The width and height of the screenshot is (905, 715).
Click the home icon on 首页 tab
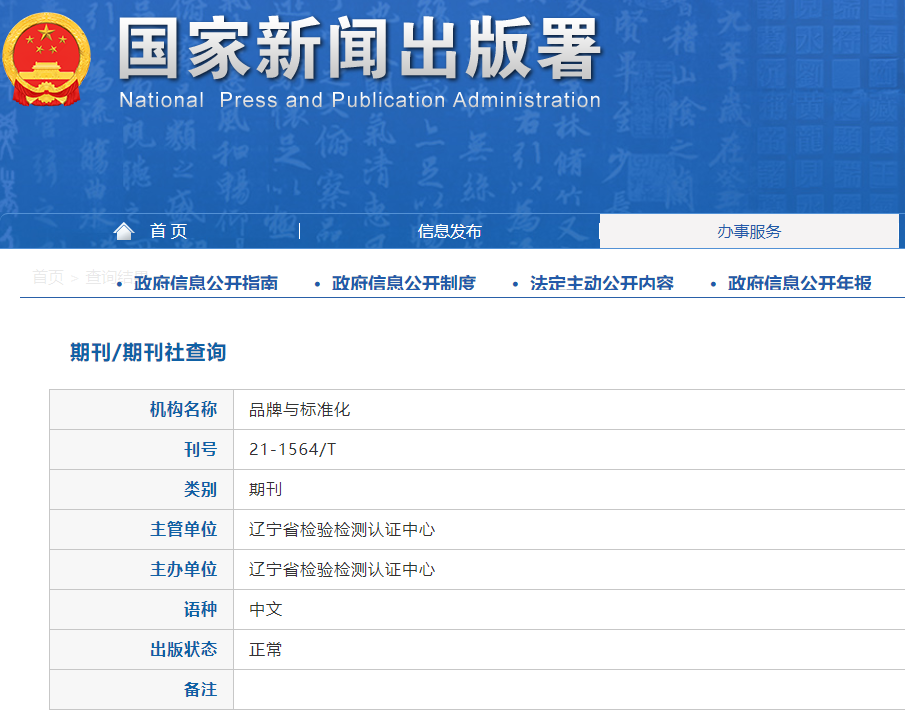point(122,230)
